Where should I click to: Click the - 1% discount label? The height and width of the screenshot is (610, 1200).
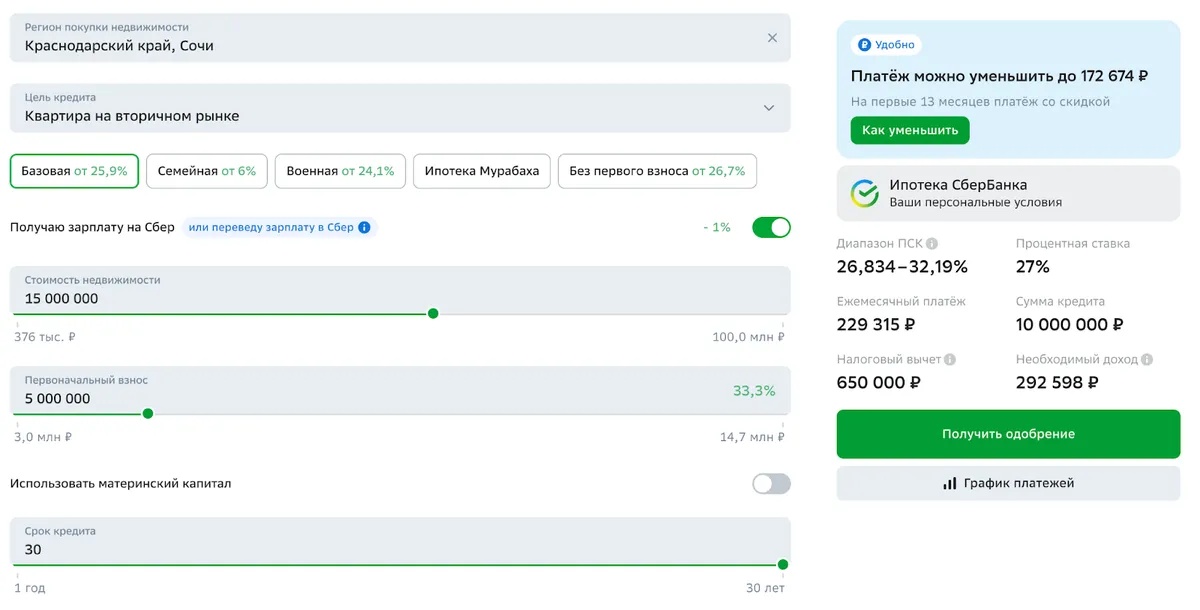[717, 228]
